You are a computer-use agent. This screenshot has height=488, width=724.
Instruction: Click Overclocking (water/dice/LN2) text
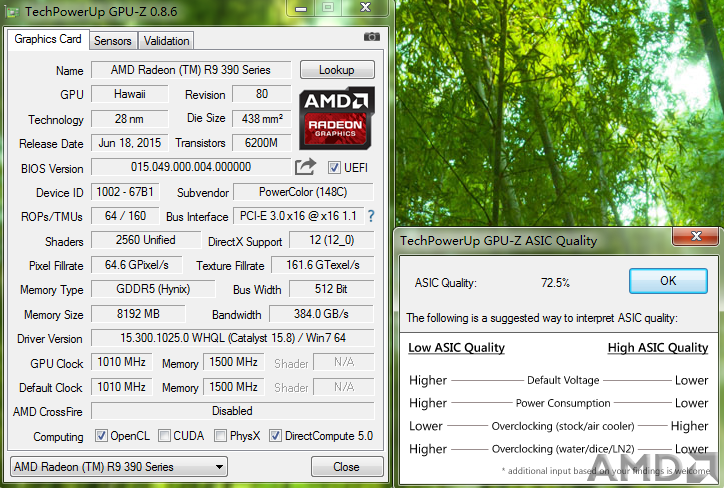tap(563, 449)
